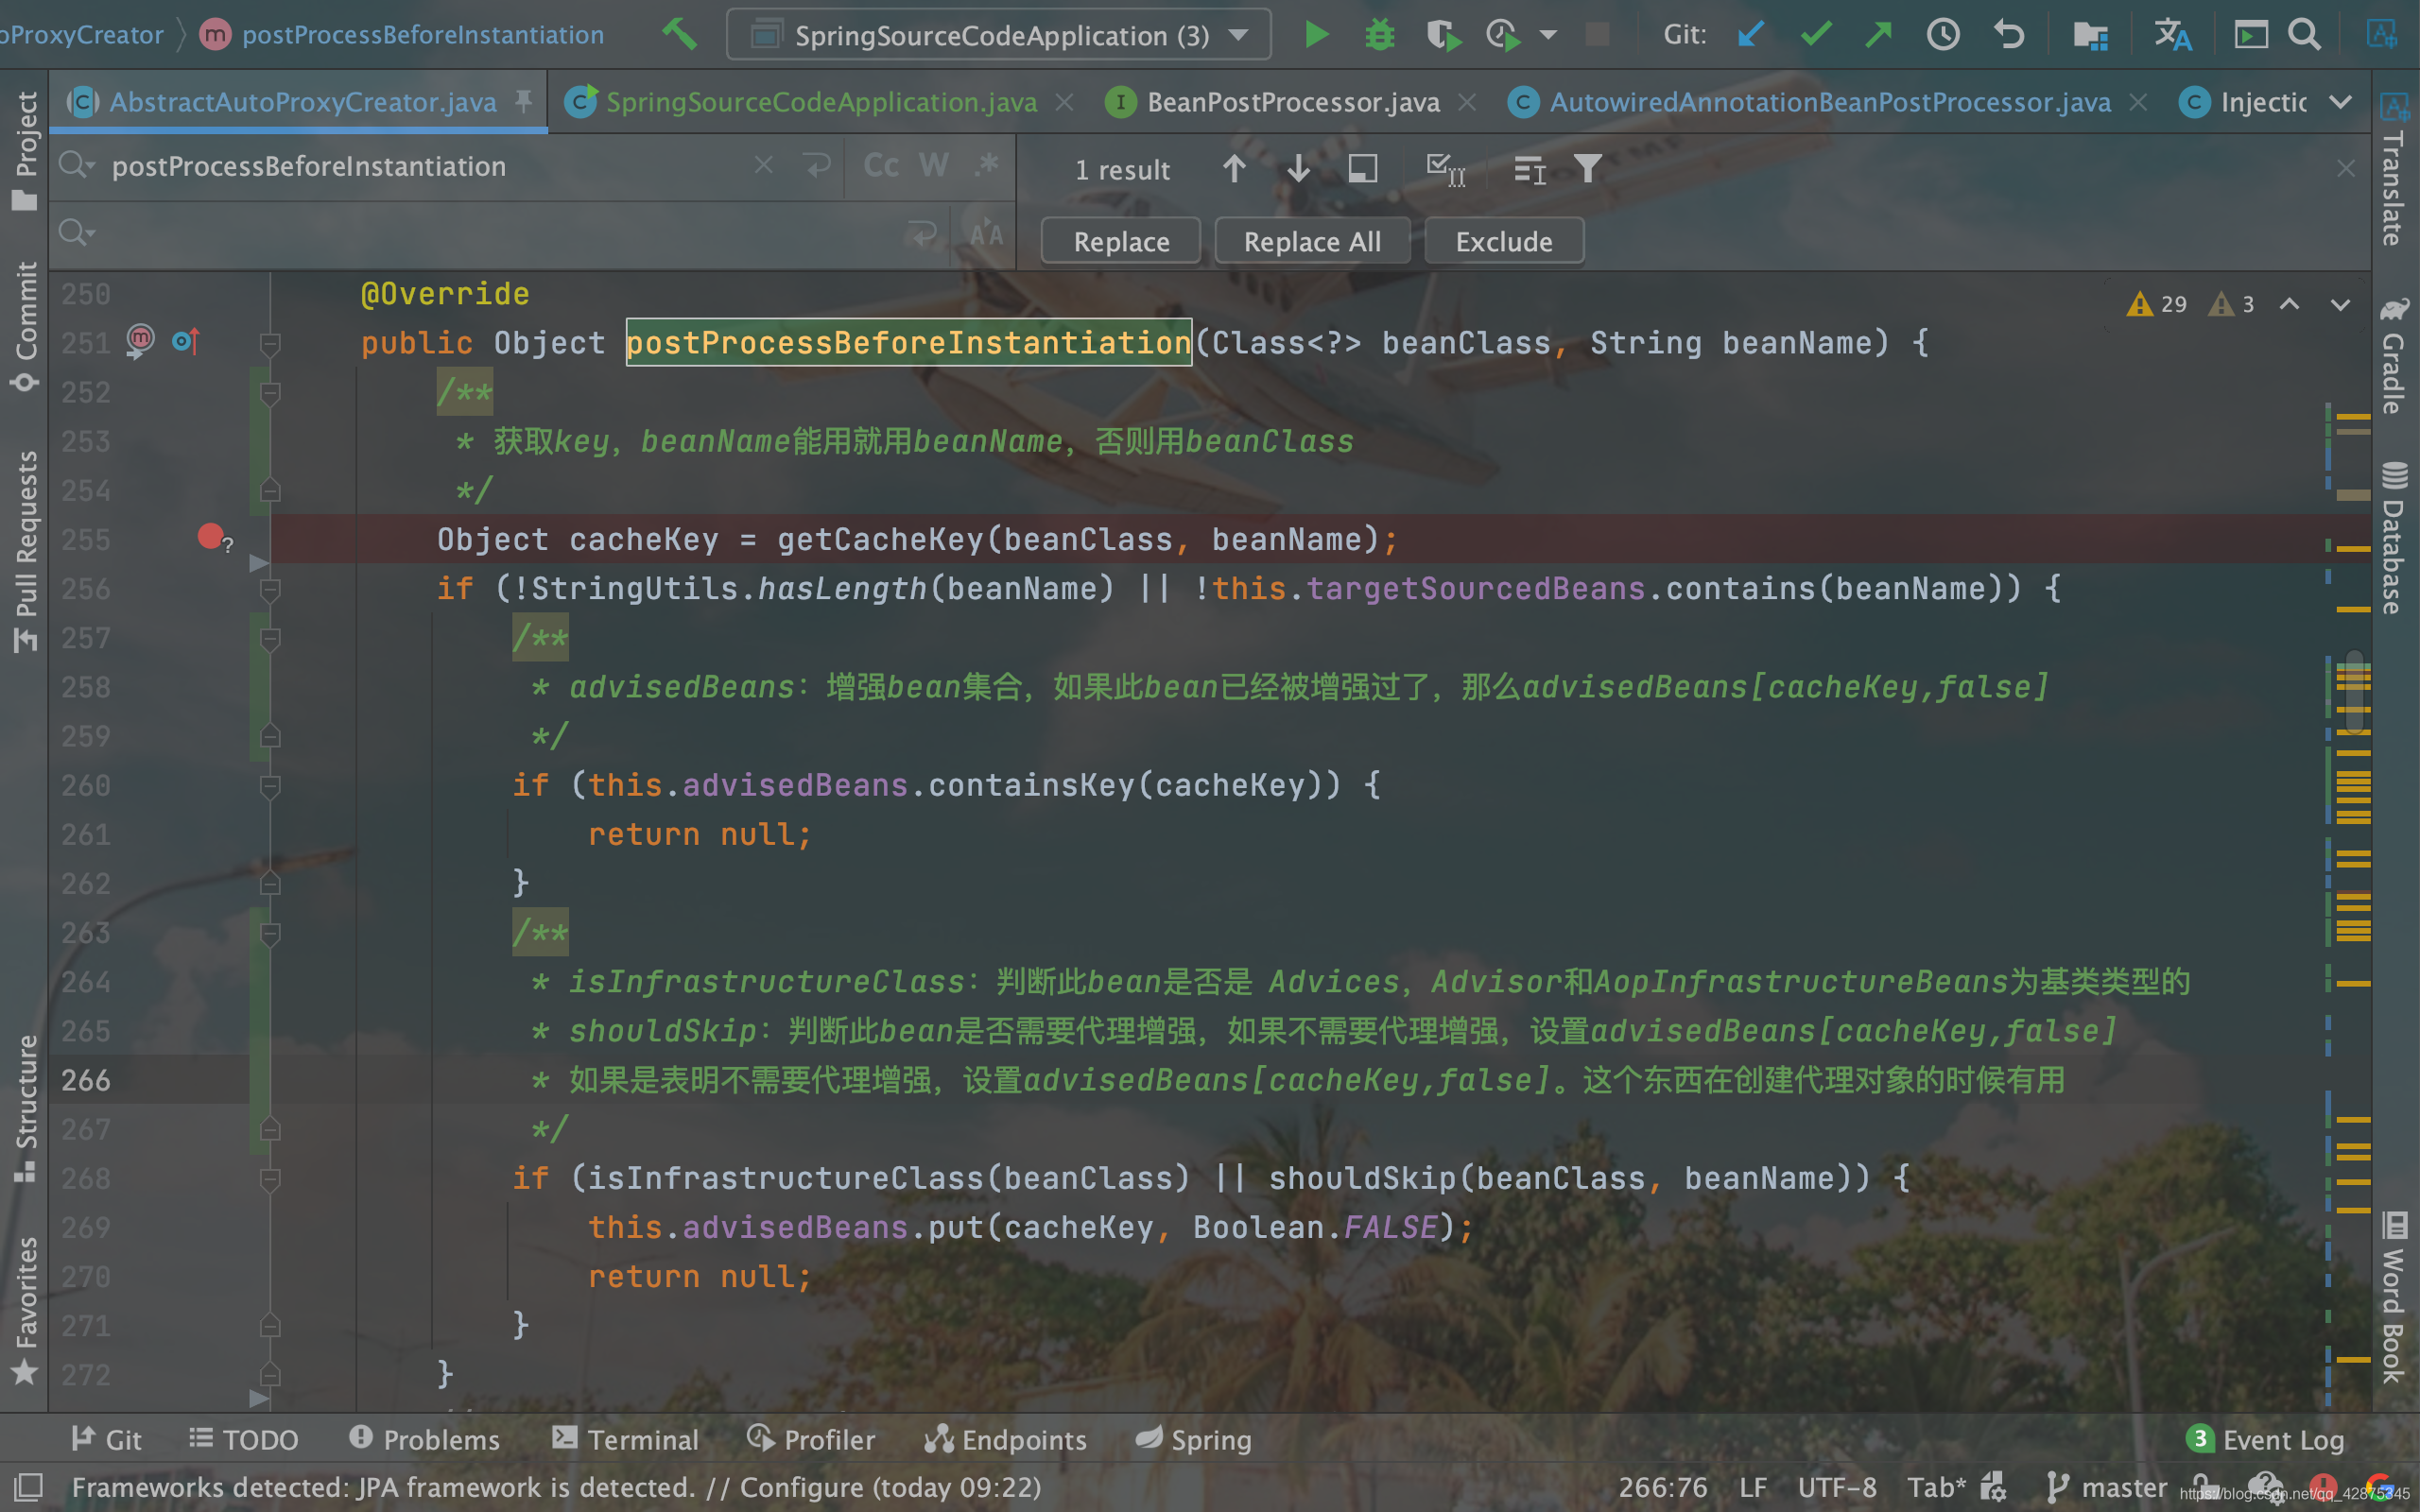Open the Terminal tool window tab

pyautogui.click(x=626, y=1439)
